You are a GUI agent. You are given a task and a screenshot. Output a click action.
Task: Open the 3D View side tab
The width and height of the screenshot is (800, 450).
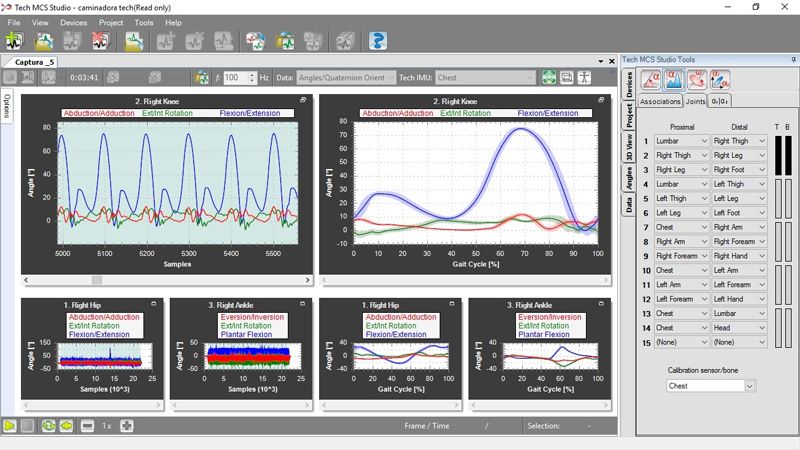[x=629, y=147]
